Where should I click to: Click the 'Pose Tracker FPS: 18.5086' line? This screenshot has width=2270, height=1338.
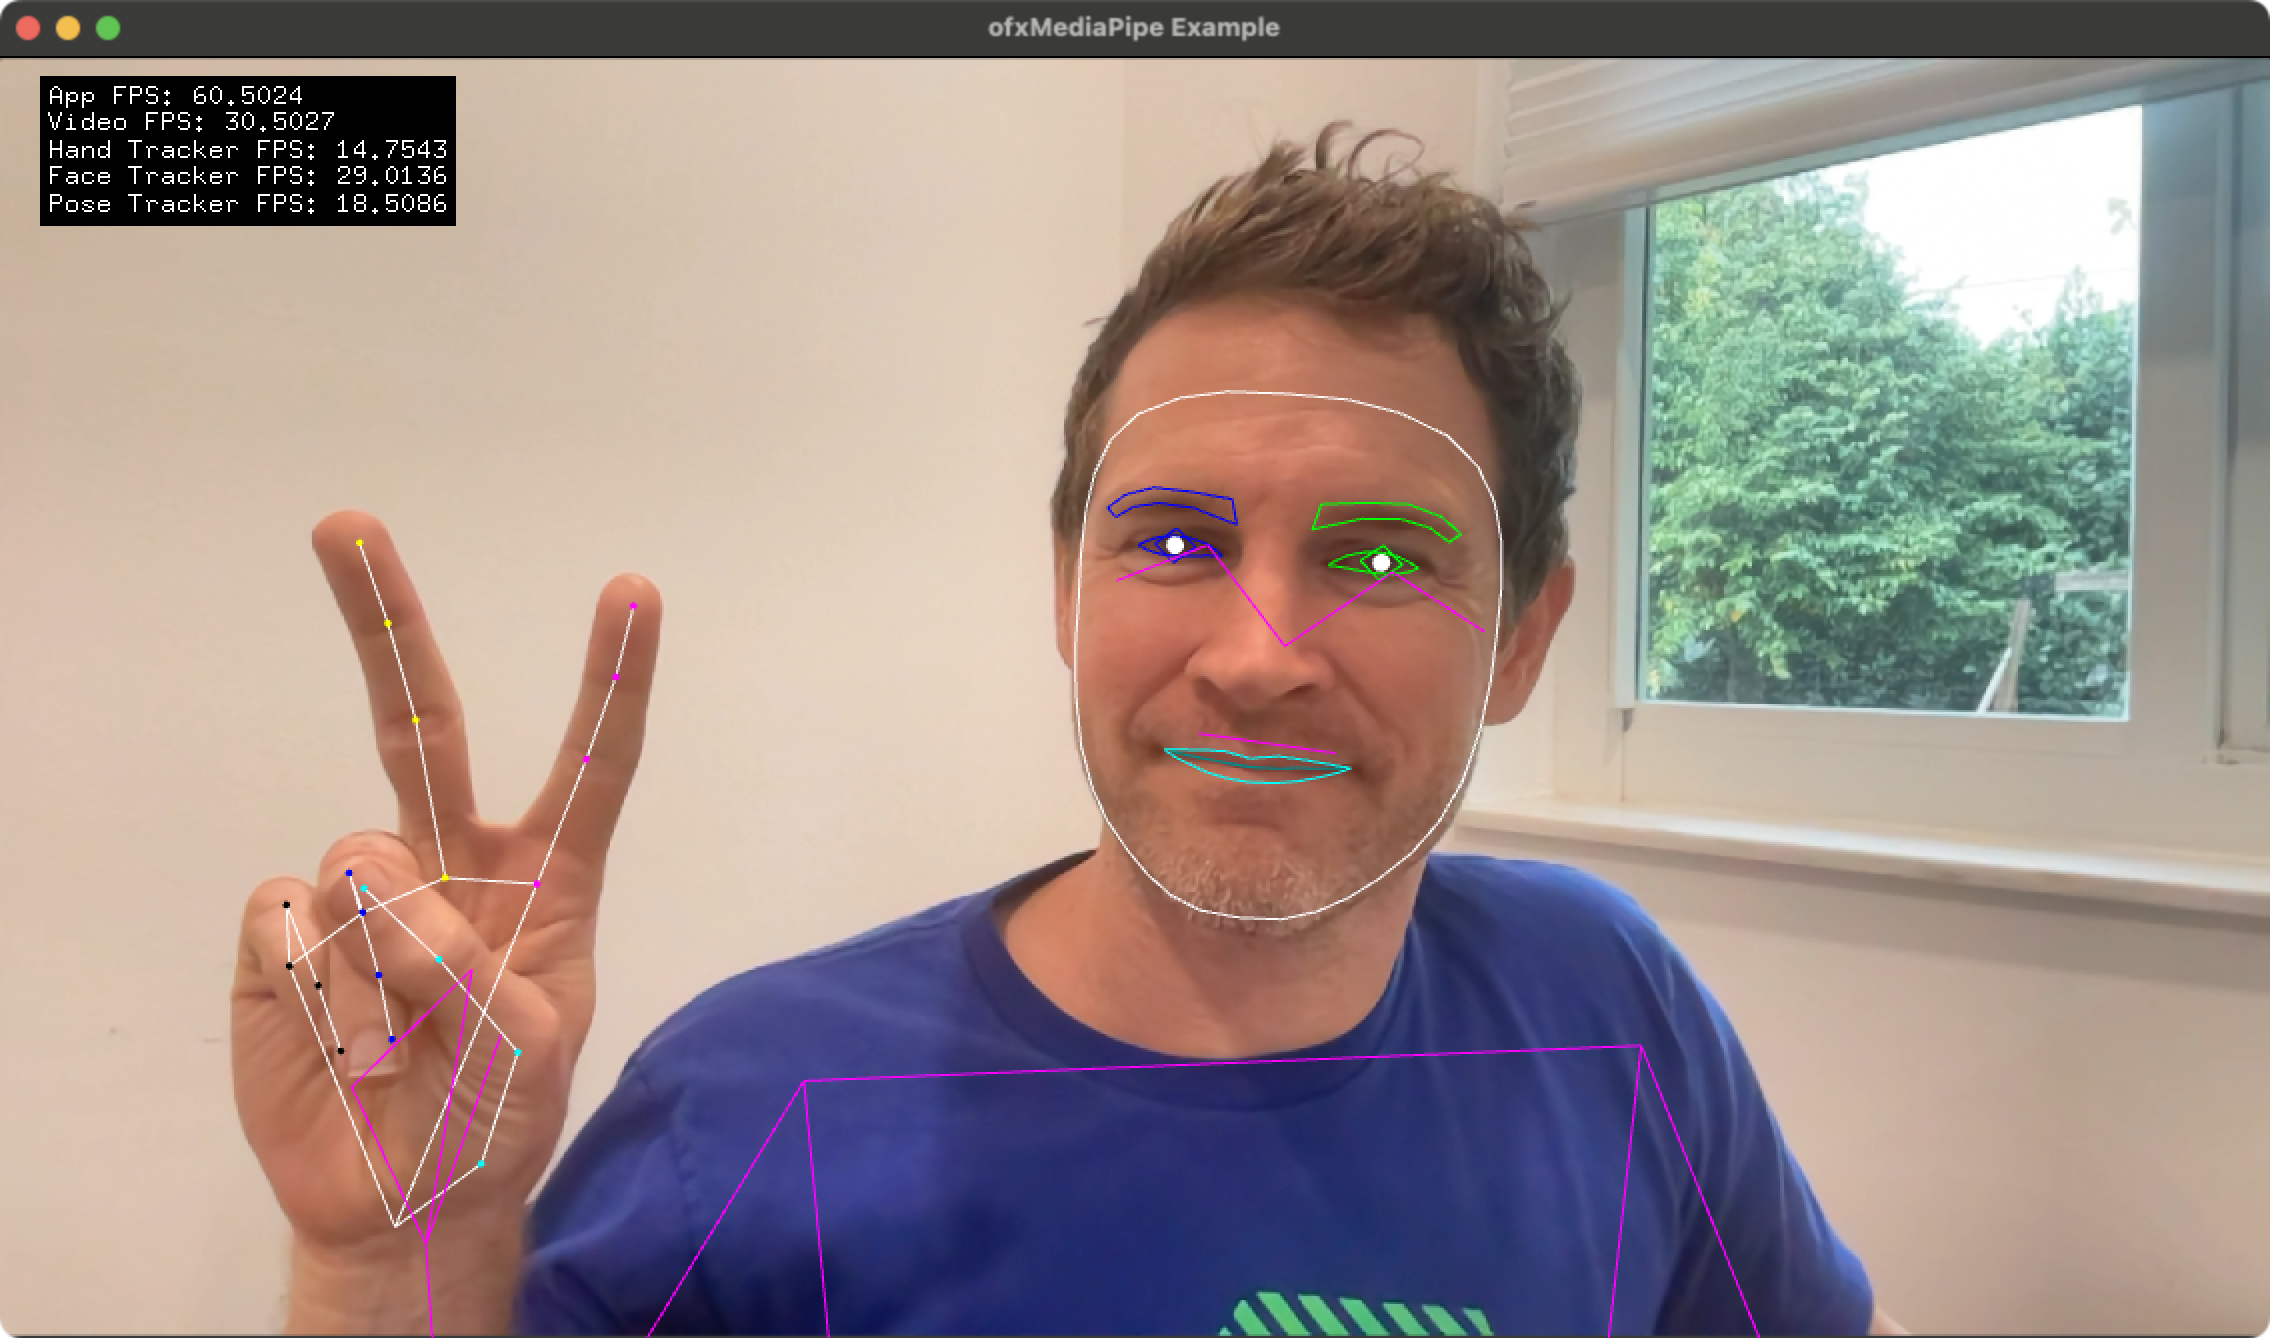247,203
